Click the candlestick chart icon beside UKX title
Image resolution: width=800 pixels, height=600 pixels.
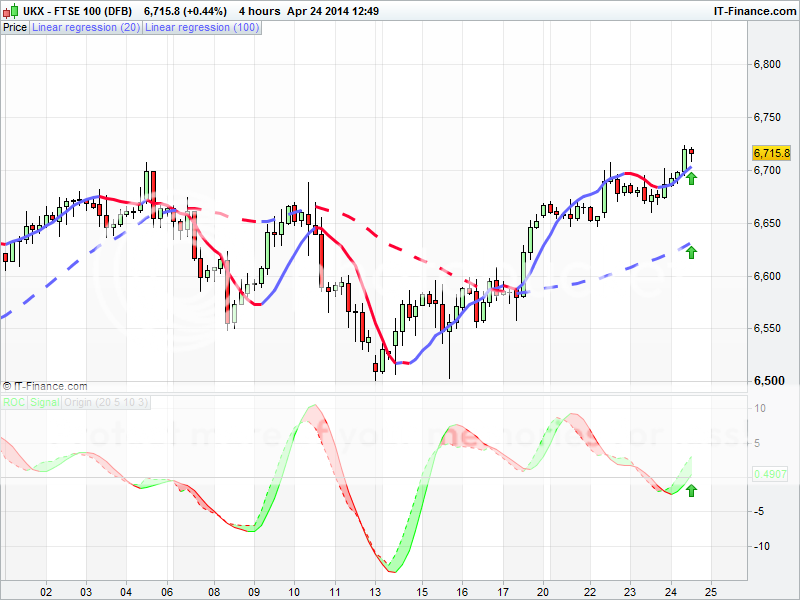pyautogui.click(x=8, y=11)
